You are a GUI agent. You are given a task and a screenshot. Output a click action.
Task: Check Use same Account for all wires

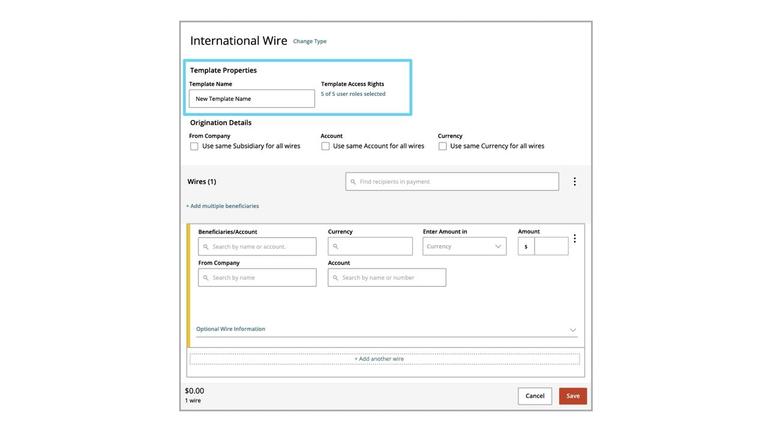coord(326,146)
